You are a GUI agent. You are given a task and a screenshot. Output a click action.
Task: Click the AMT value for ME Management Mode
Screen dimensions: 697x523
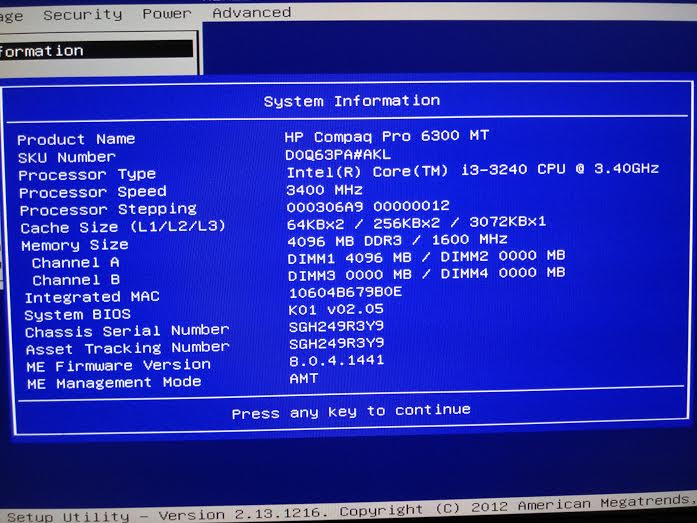click(x=304, y=378)
